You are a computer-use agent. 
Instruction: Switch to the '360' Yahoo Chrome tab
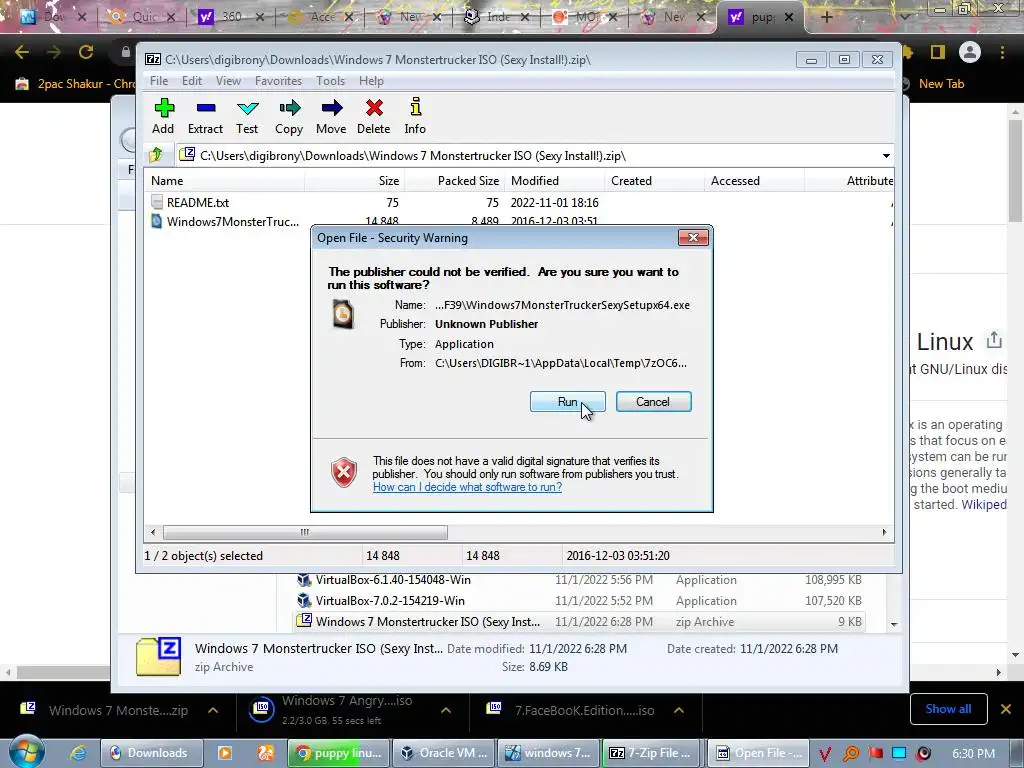click(x=232, y=17)
